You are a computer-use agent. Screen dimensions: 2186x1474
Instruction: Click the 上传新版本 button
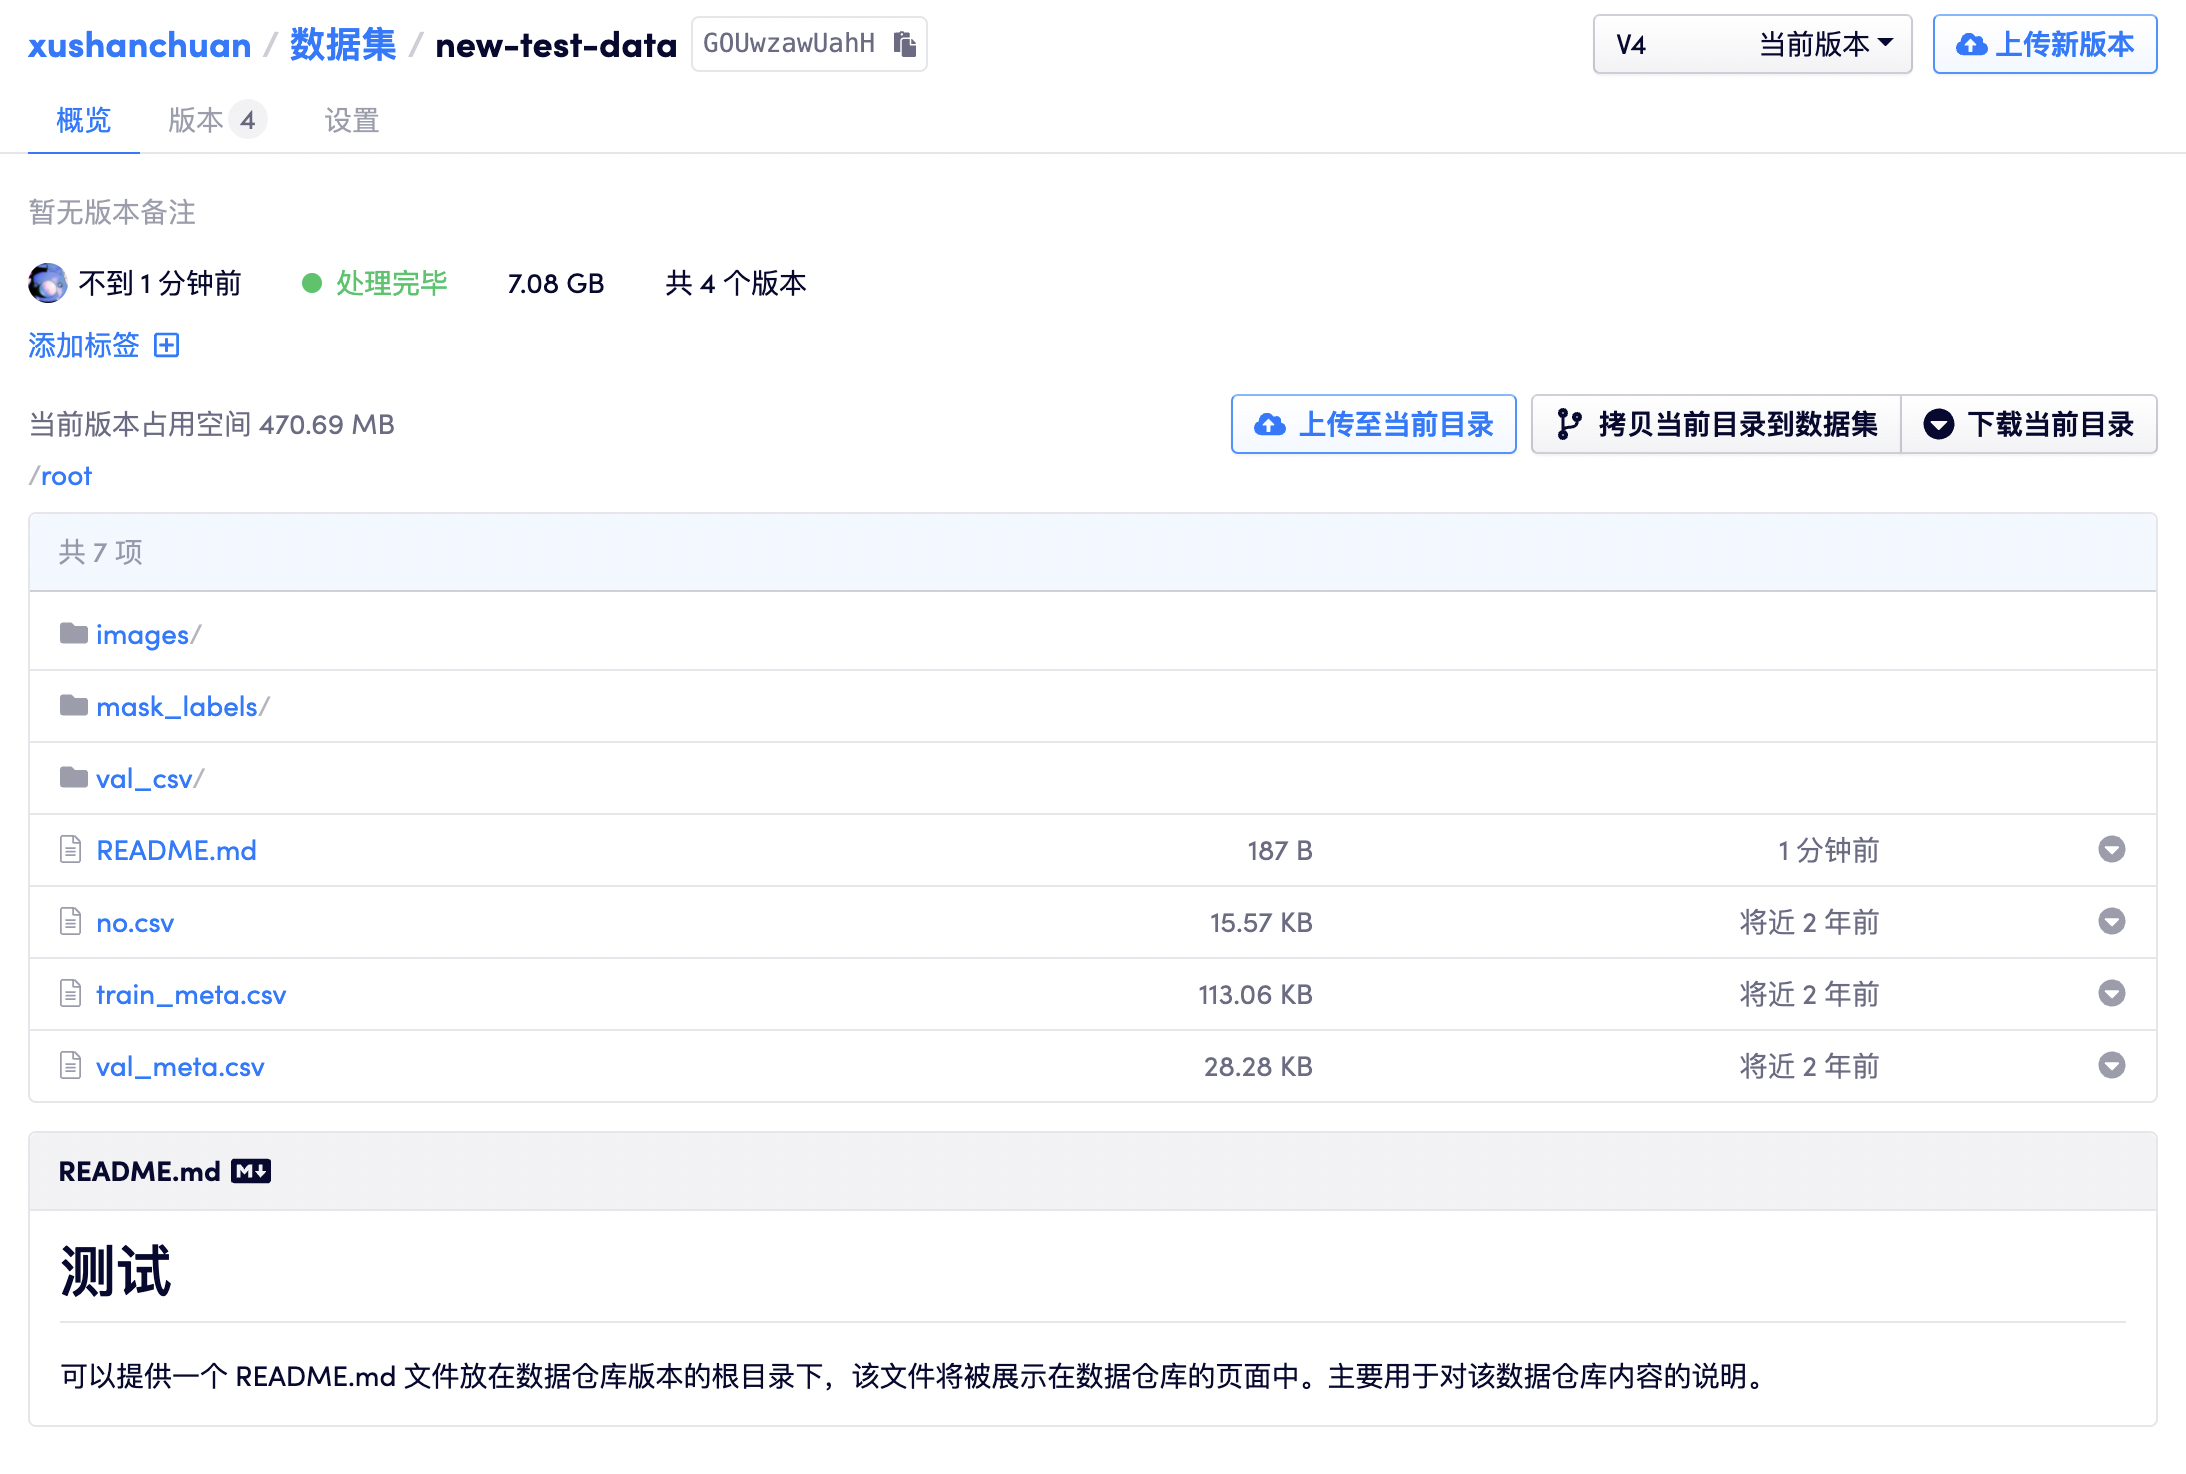2044,44
